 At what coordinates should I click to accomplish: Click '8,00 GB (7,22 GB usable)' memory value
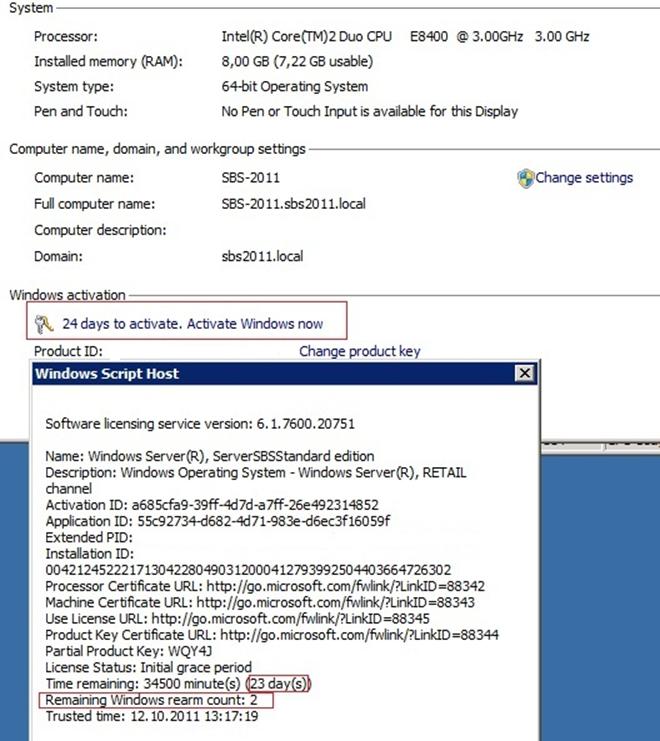click(x=297, y=61)
